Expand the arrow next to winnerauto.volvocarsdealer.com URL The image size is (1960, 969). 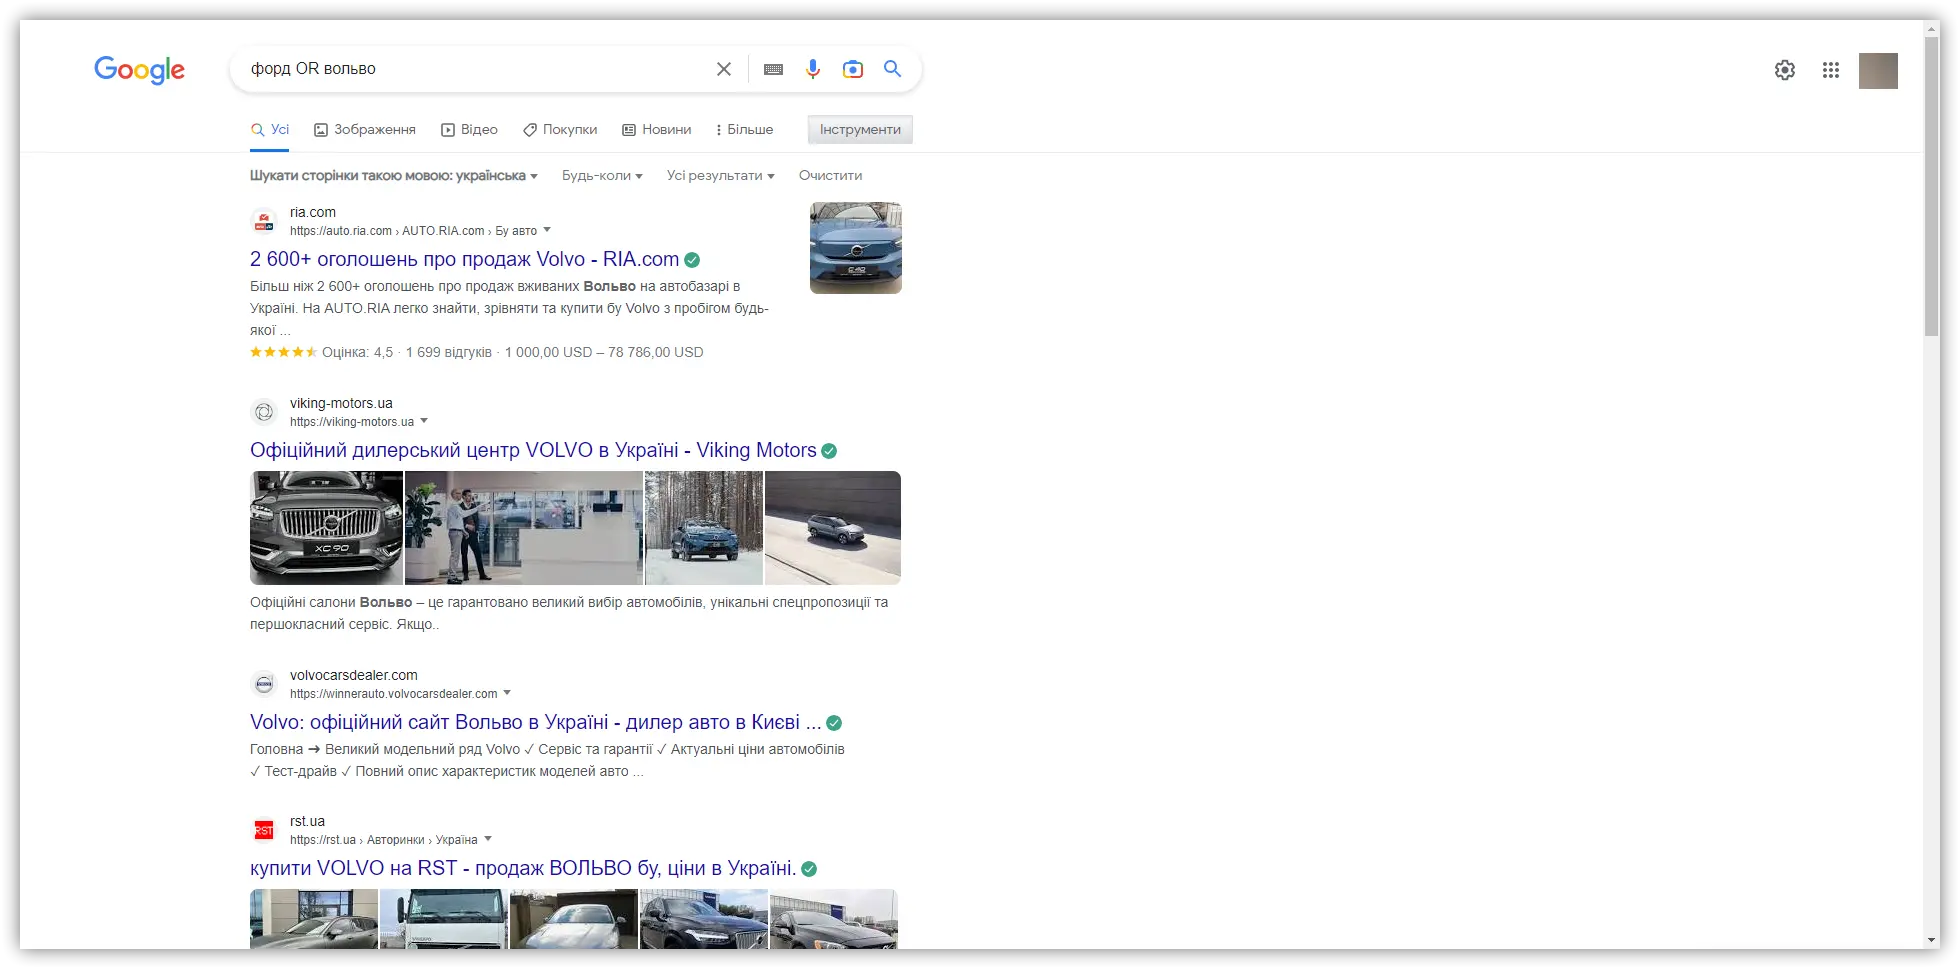click(507, 693)
